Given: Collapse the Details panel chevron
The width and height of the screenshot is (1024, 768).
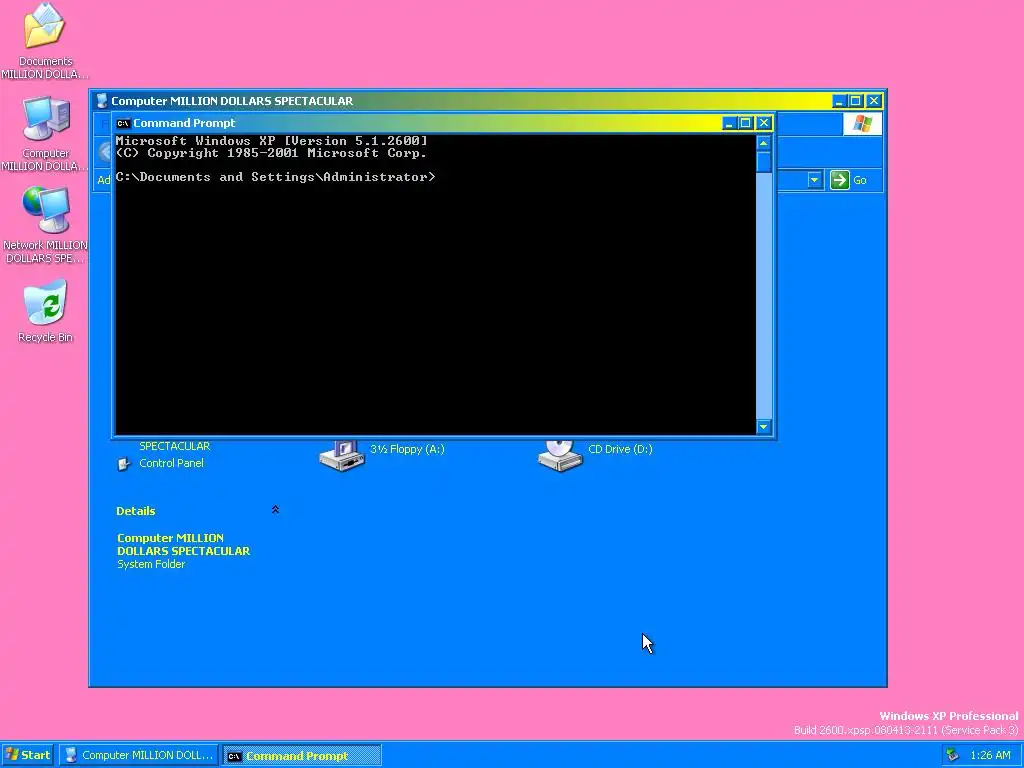Looking at the screenshot, I should point(275,510).
